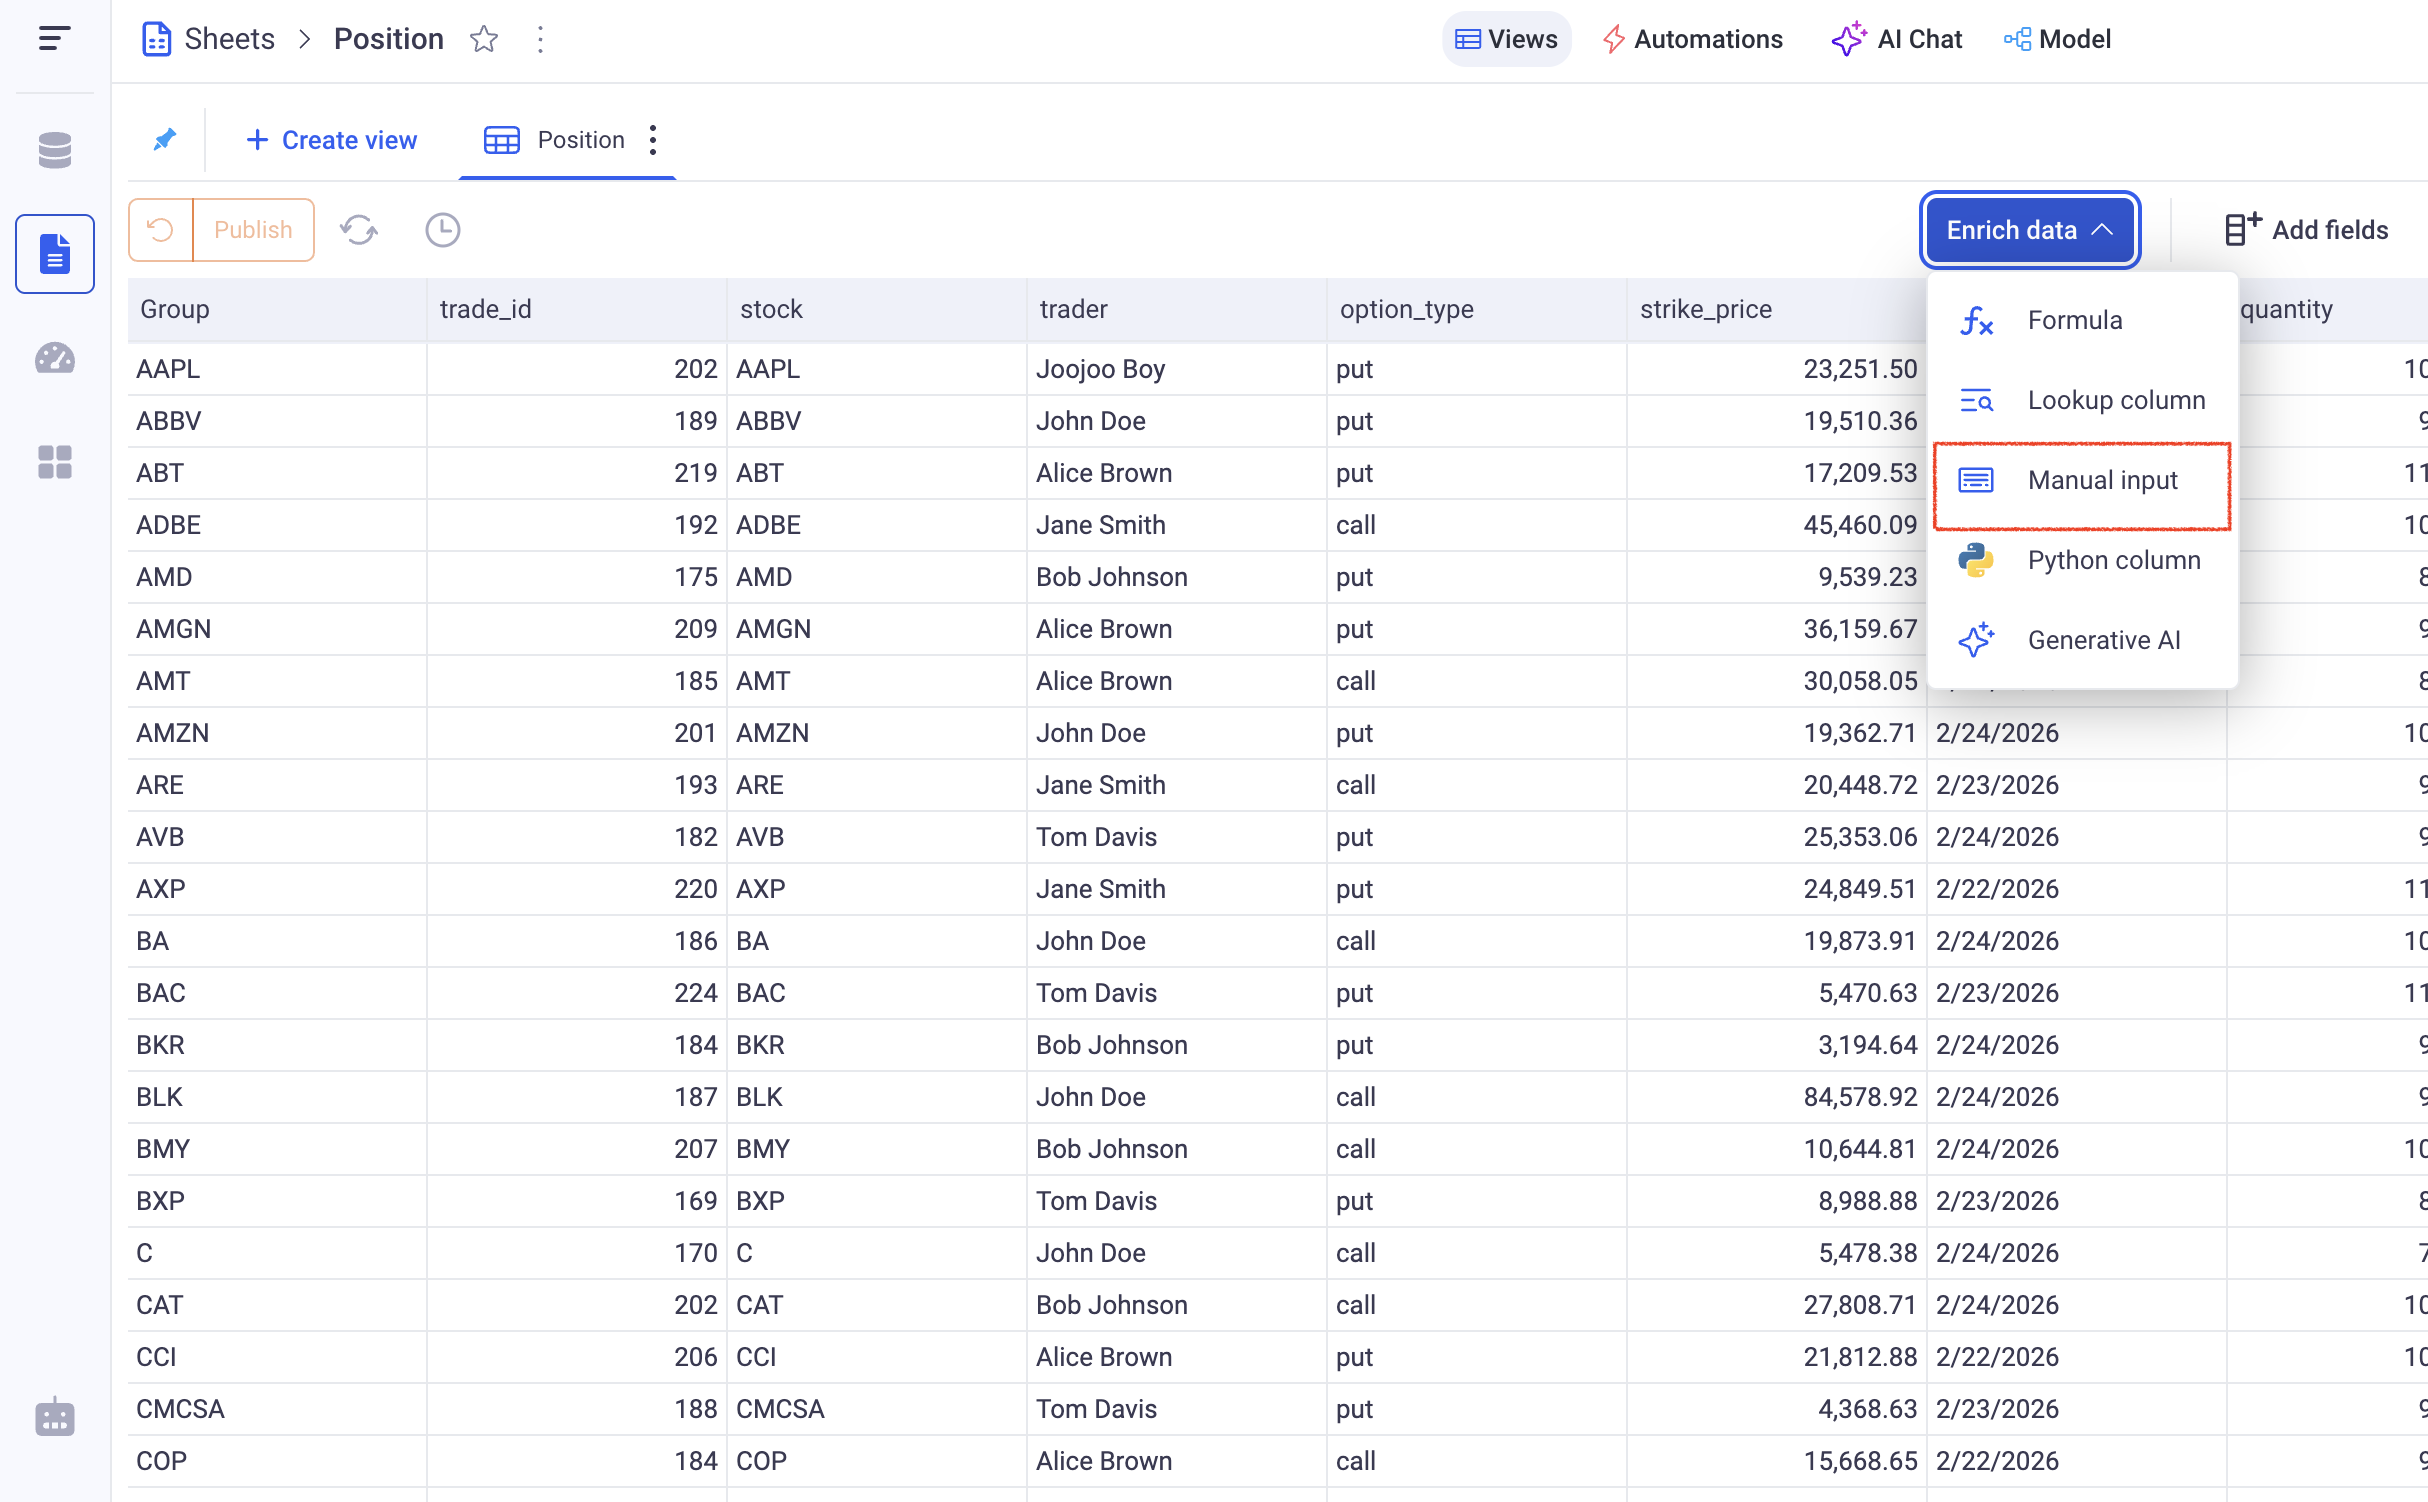The image size is (2428, 1502).
Task: Choose Python column option
Action: (x=2113, y=560)
